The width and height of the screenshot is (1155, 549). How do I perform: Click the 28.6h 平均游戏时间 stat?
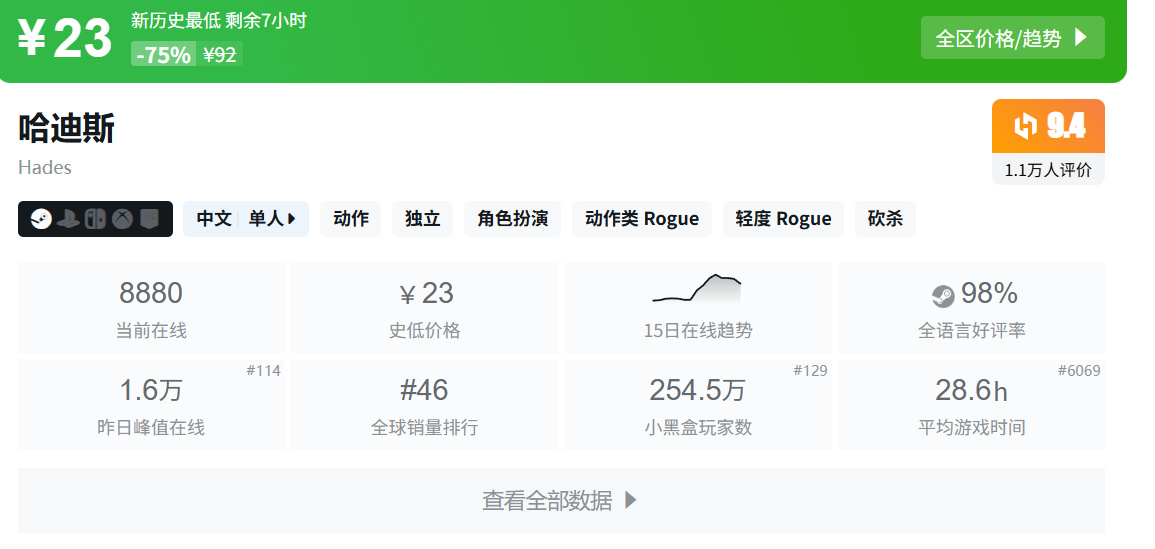[x=972, y=405]
